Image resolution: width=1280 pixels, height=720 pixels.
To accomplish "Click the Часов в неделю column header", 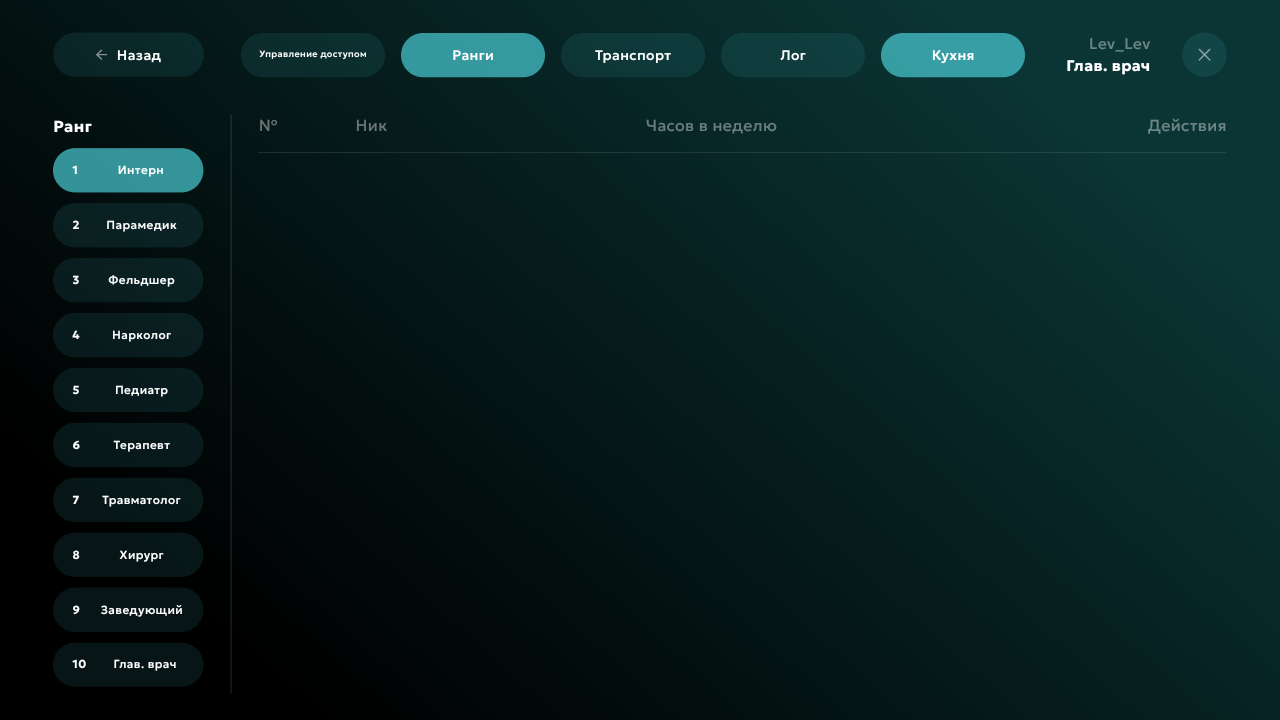I will point(711,126).
